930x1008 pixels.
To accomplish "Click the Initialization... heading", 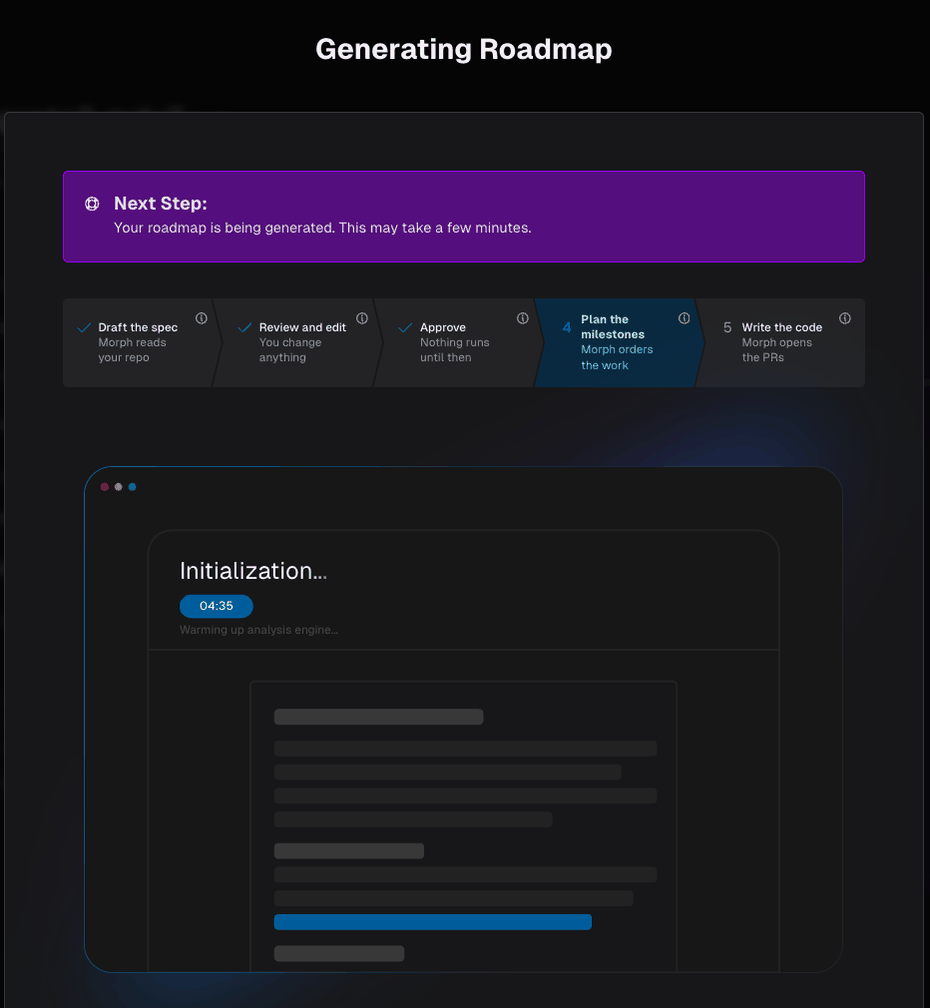I will click(253, 571).
